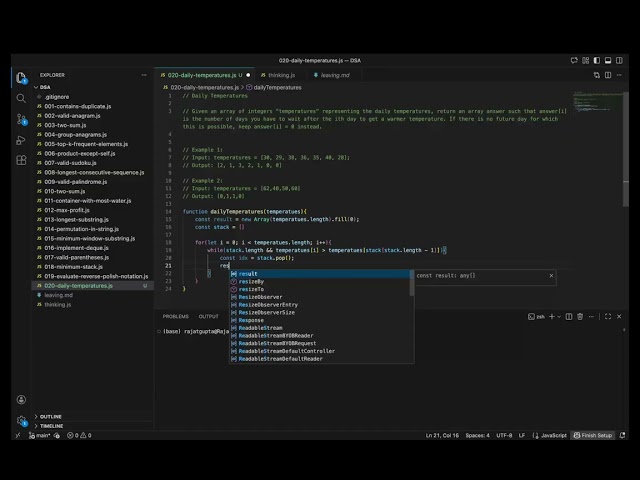
Task: Switch to the PROBLEMS panel tab
Action: tap(175, 316)
